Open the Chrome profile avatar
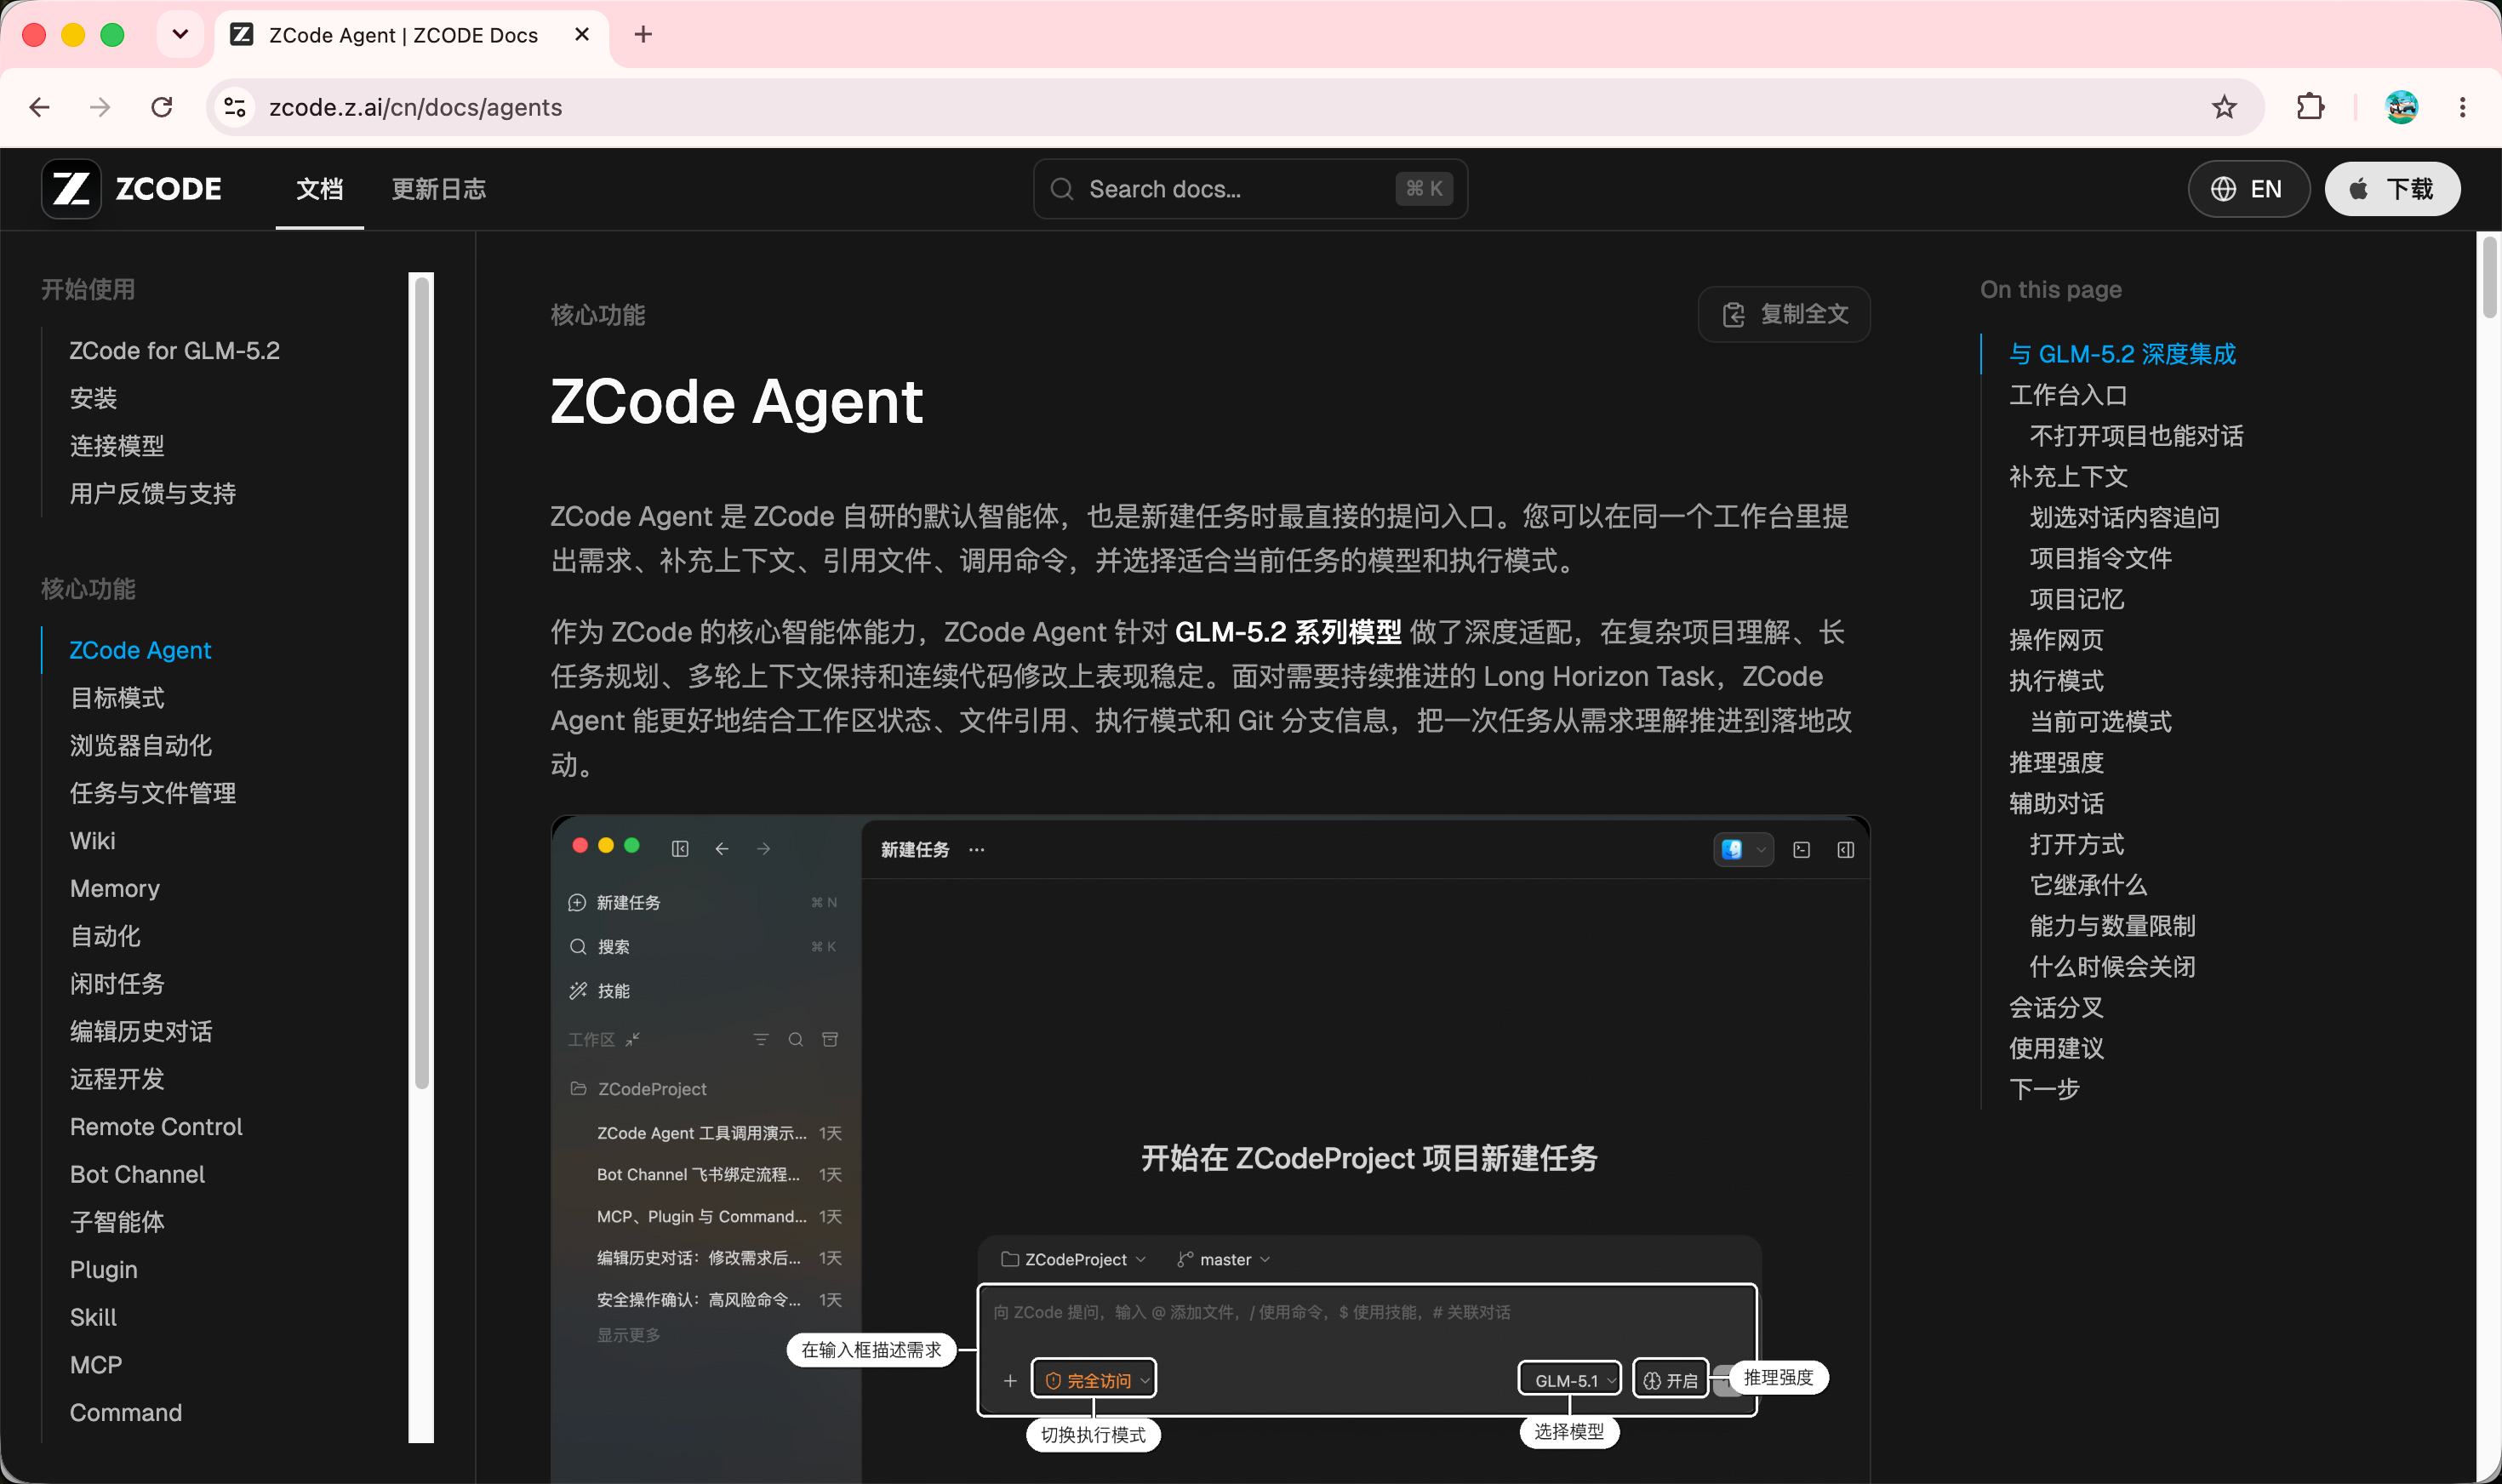 tap(2401, 107)
